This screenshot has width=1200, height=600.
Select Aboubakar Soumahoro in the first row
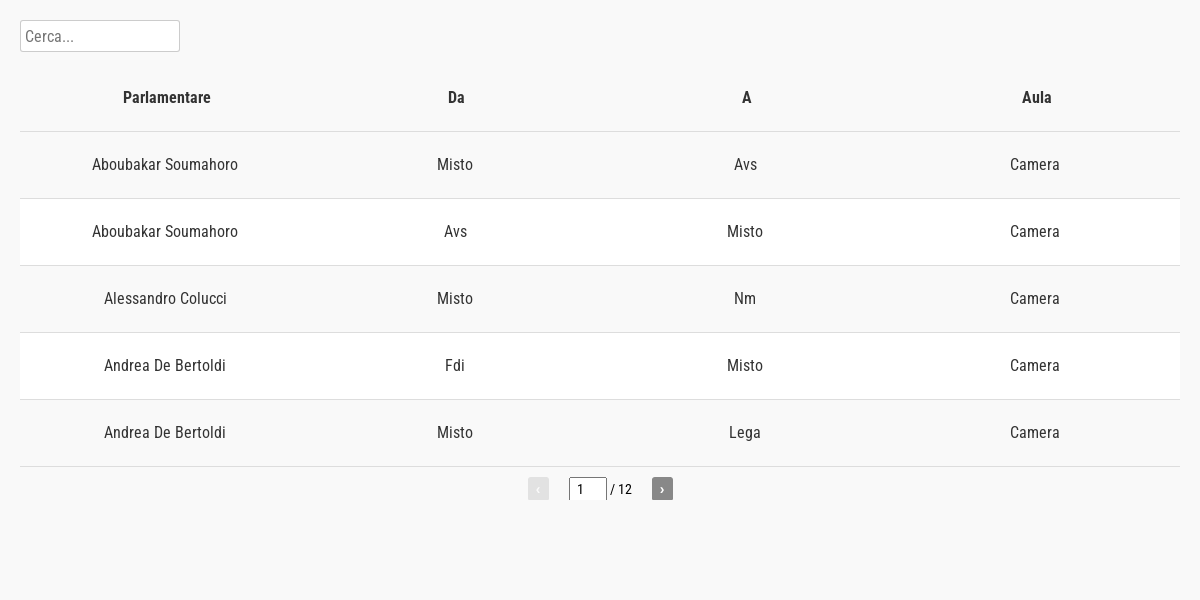pos(165,165)
